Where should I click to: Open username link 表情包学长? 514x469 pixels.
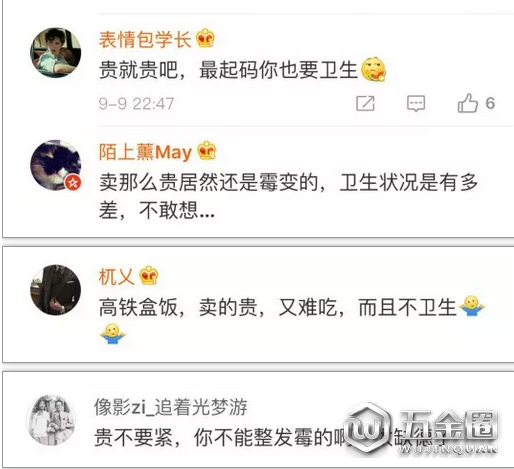(x=145, y=40)
